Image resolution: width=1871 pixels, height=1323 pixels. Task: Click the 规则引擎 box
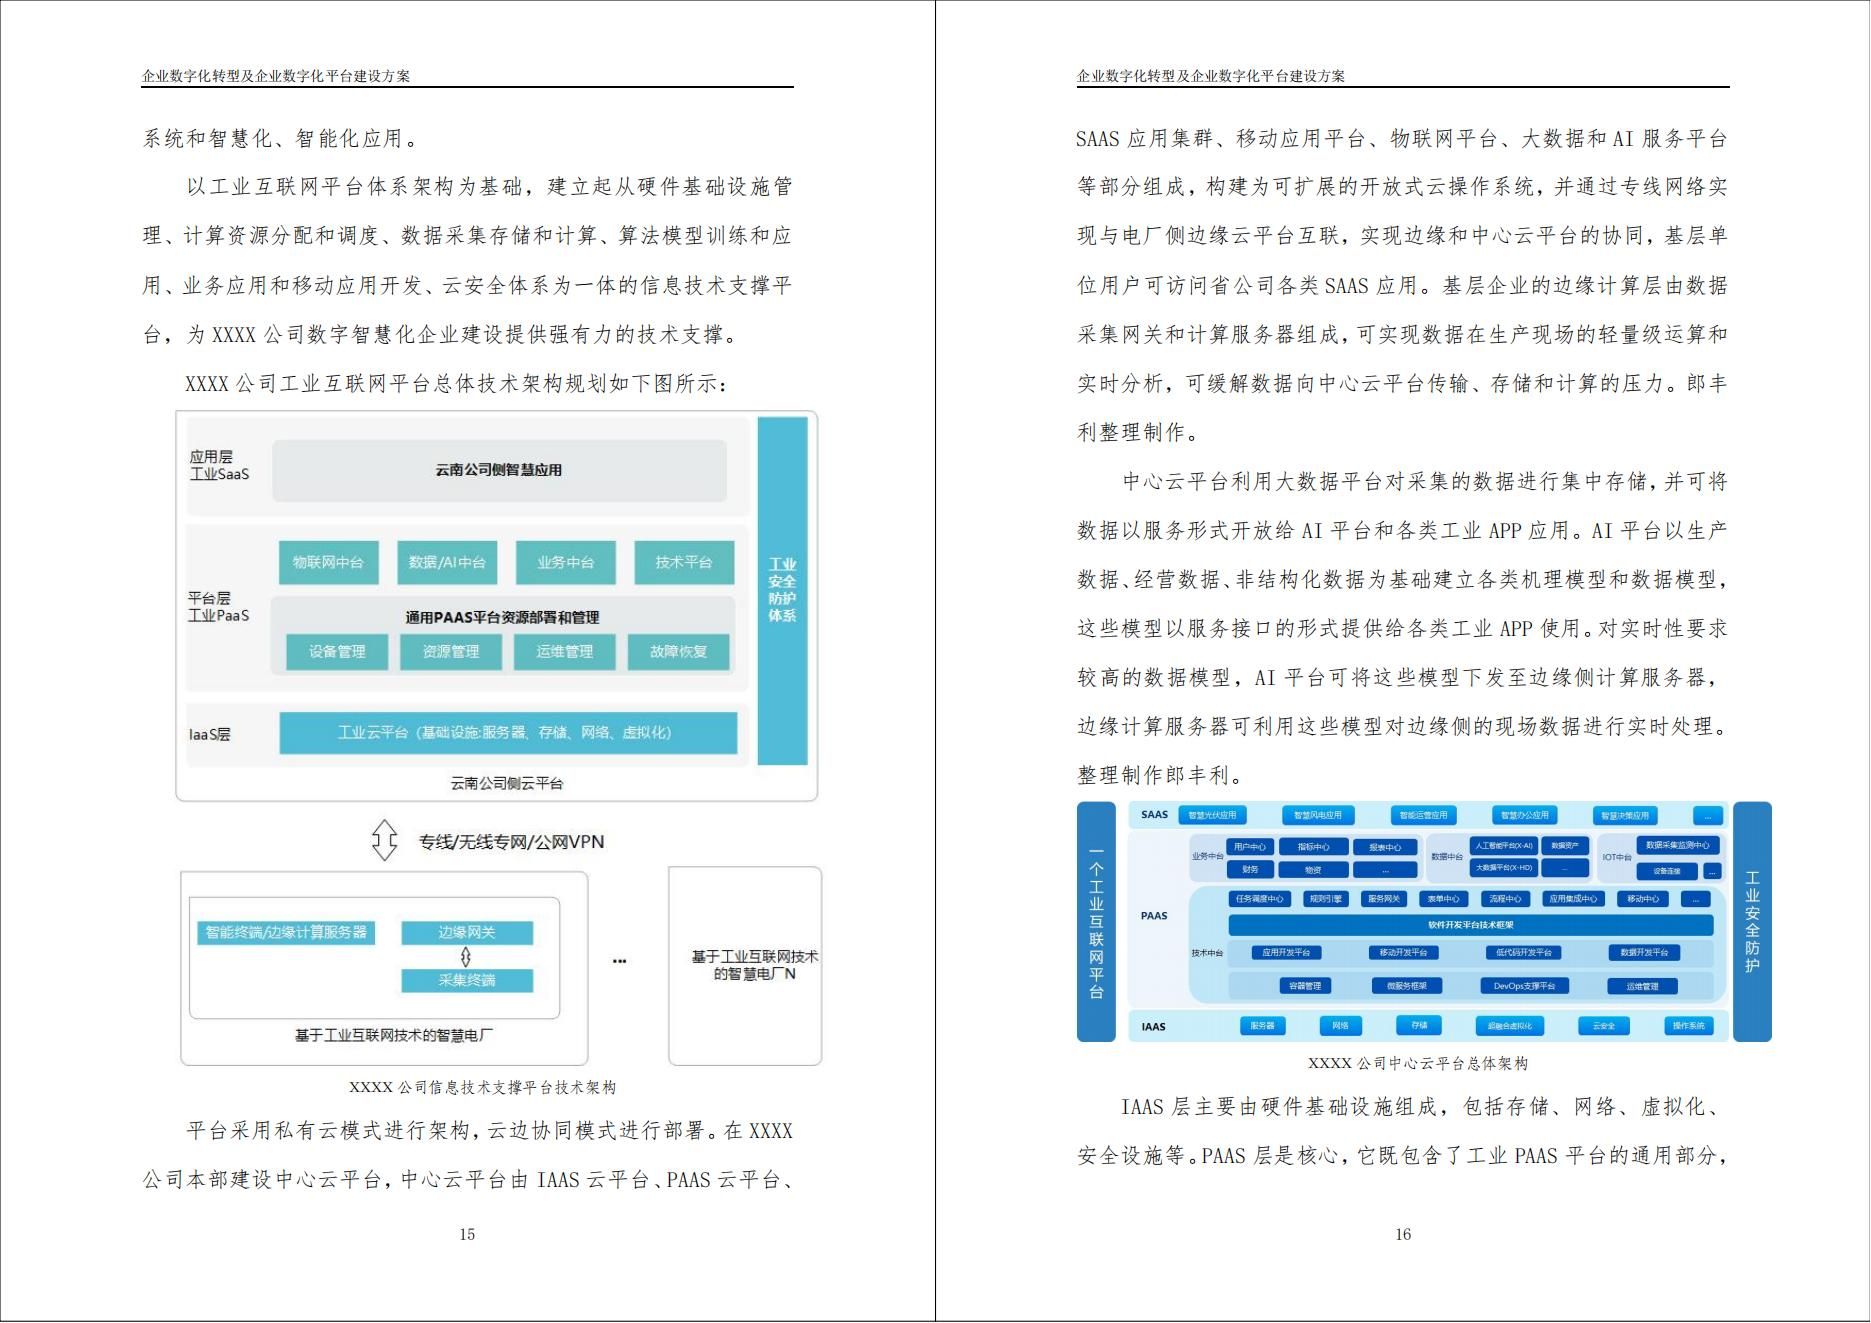coord(1325,899)
